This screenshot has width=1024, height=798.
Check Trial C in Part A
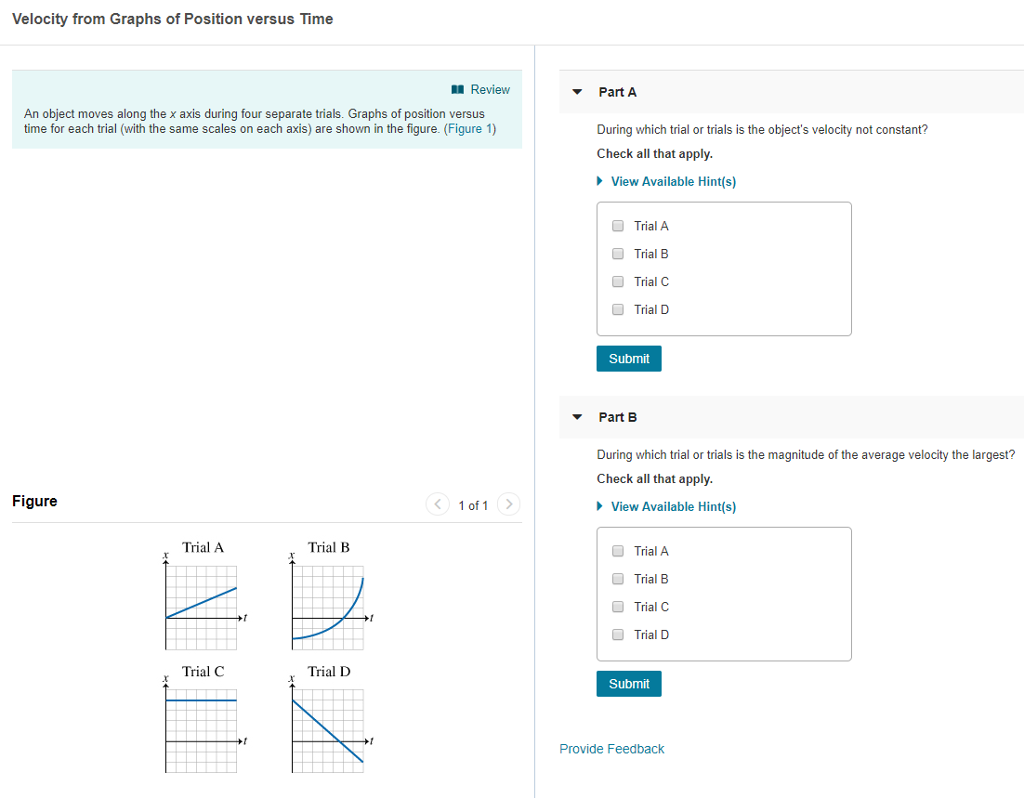click(x=617, y=281)
